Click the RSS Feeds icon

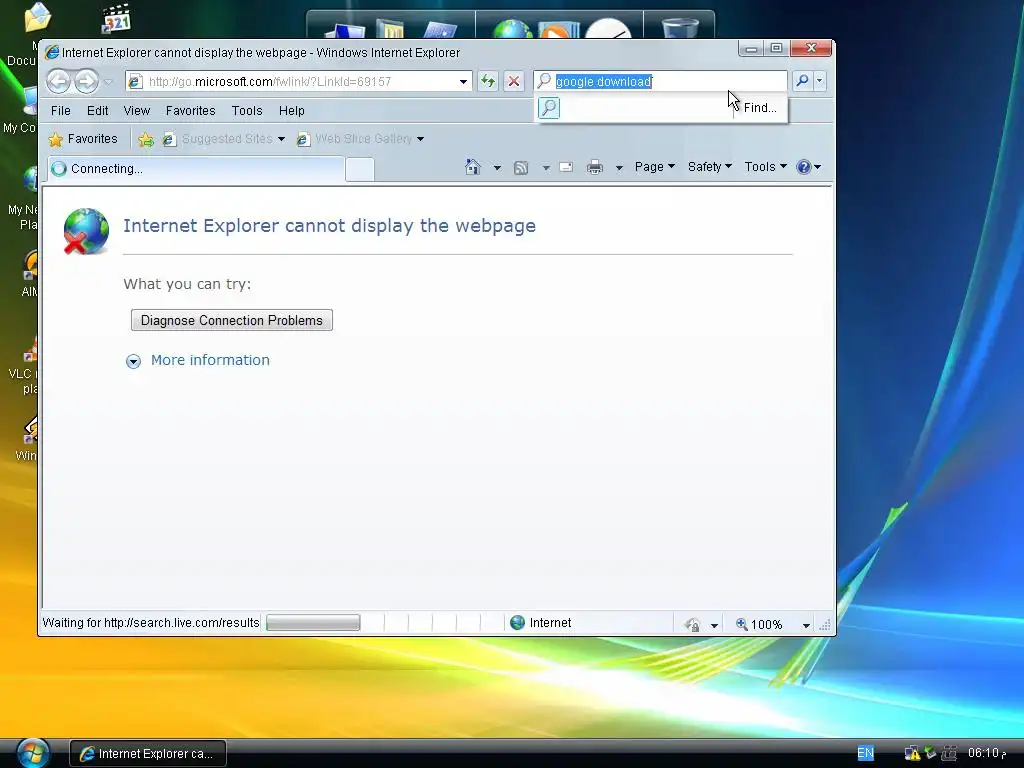(520, 168)
